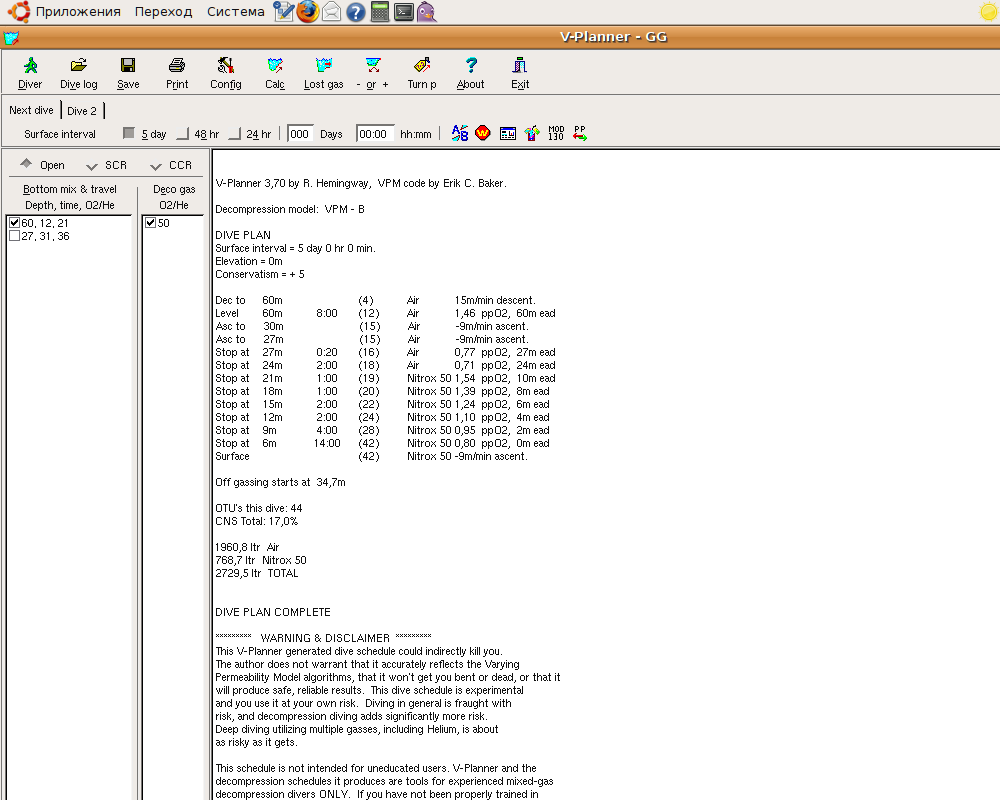The height and width of the screenshot is (800, 1000).
Task: Toggle the 5 day surface interval
Action: pyautogui.click(x=145, y=134)
